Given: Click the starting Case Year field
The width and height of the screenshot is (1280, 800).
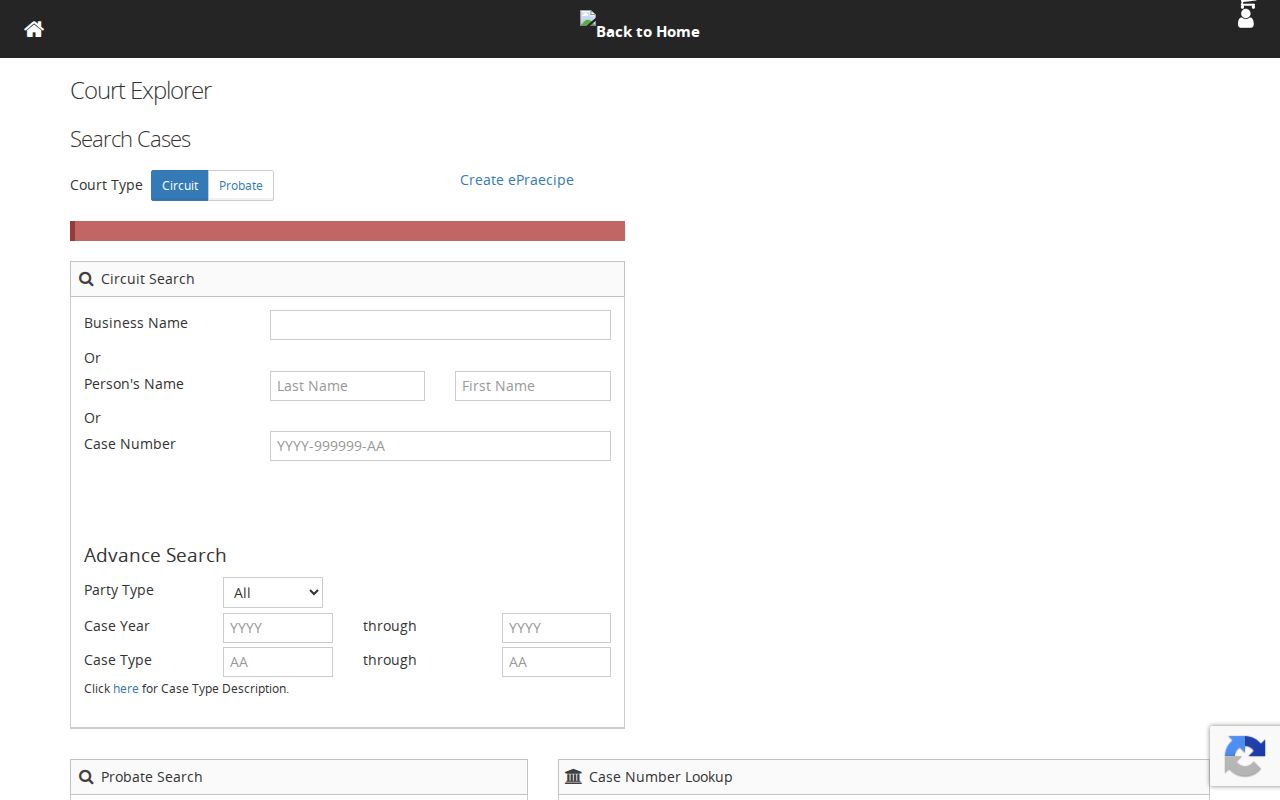Looking at the screenshot, I should (278, 628).
